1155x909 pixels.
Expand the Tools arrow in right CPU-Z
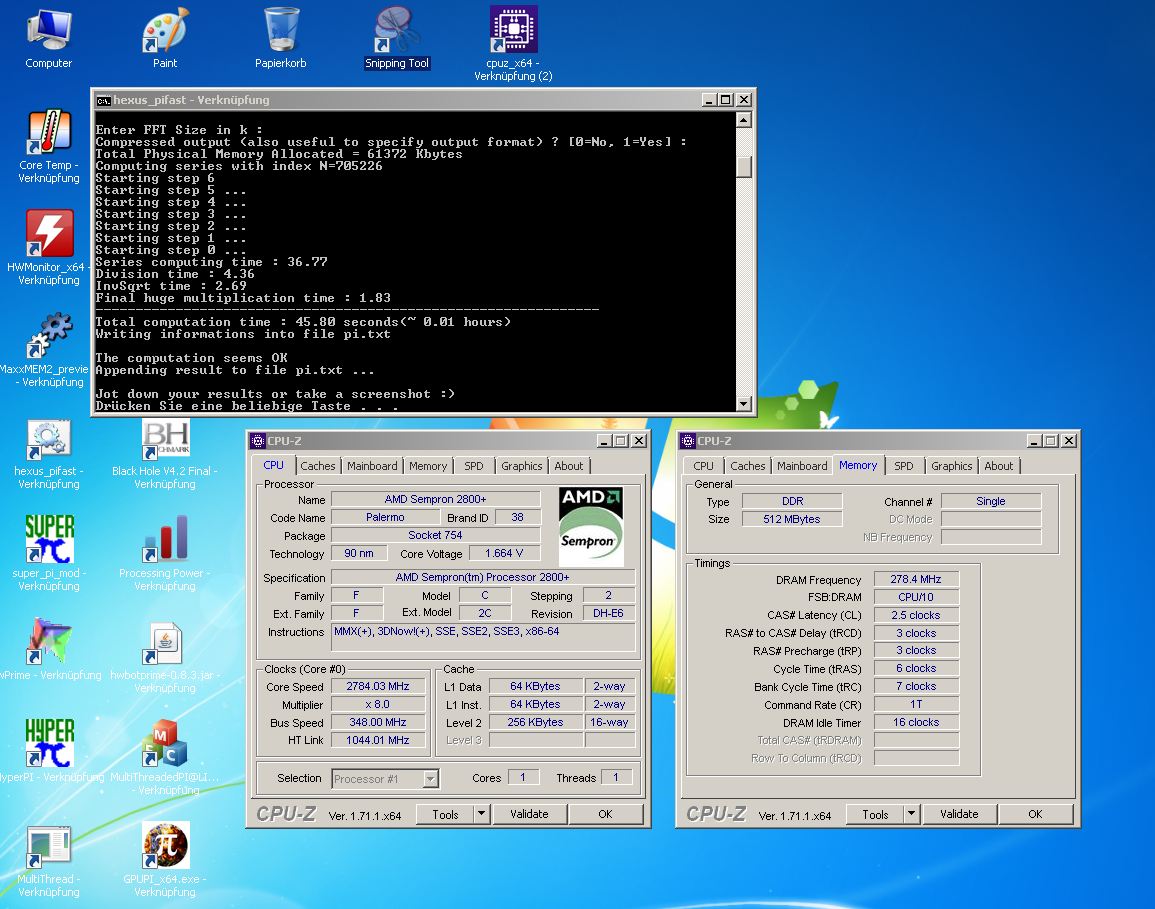(x=911, y=814)
